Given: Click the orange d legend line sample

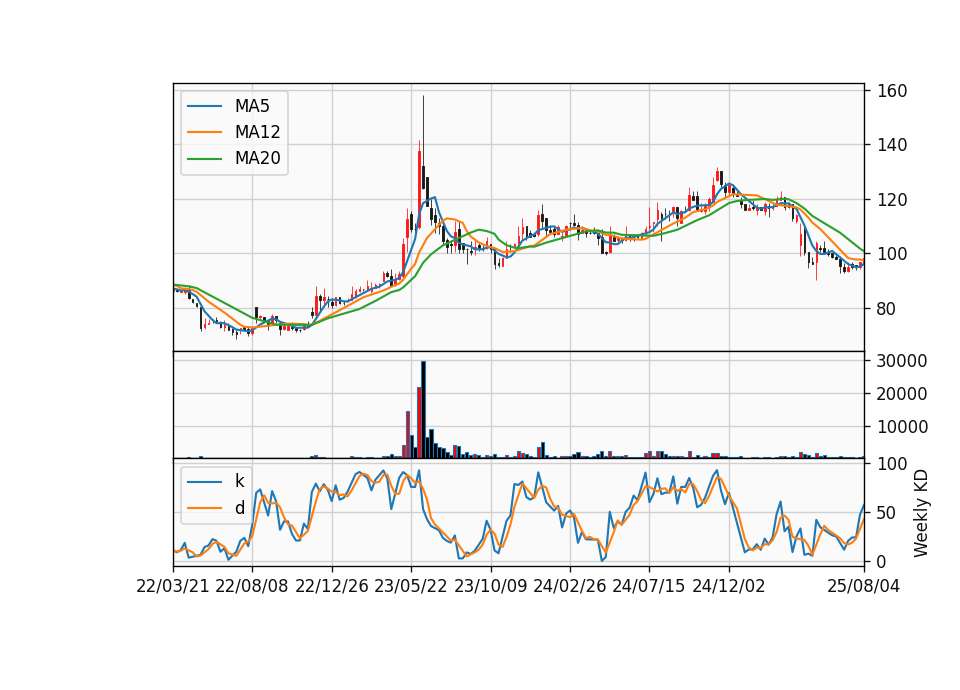Looking at the screenshot, I should [x=204, y=508].
